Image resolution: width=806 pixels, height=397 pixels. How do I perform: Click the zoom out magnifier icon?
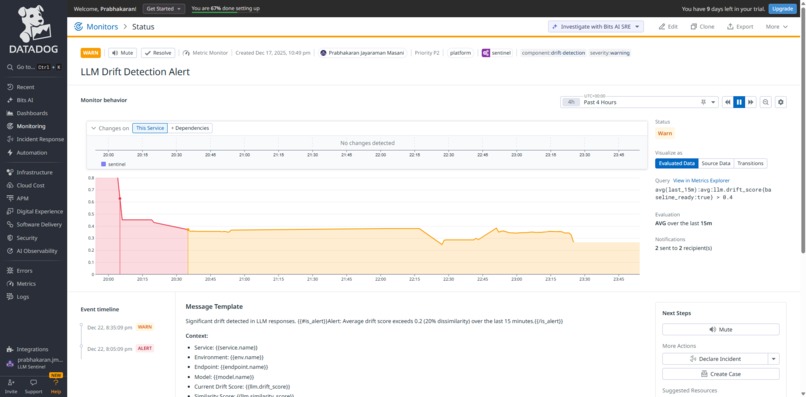pyautogui.click(x=766, y=102)
